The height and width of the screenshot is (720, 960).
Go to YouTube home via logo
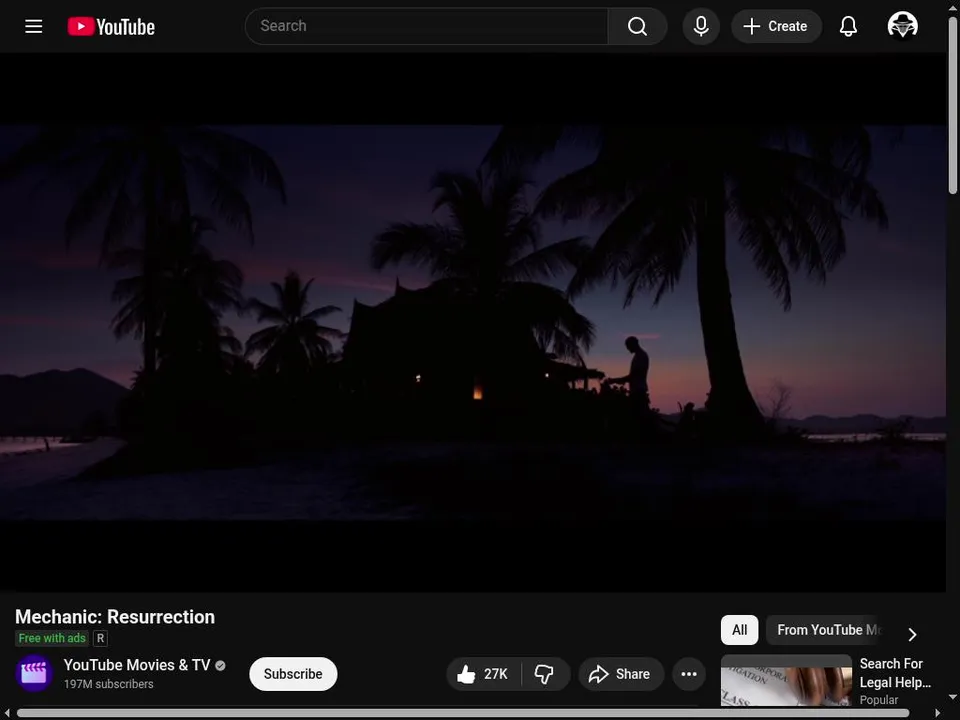point(111,26)
